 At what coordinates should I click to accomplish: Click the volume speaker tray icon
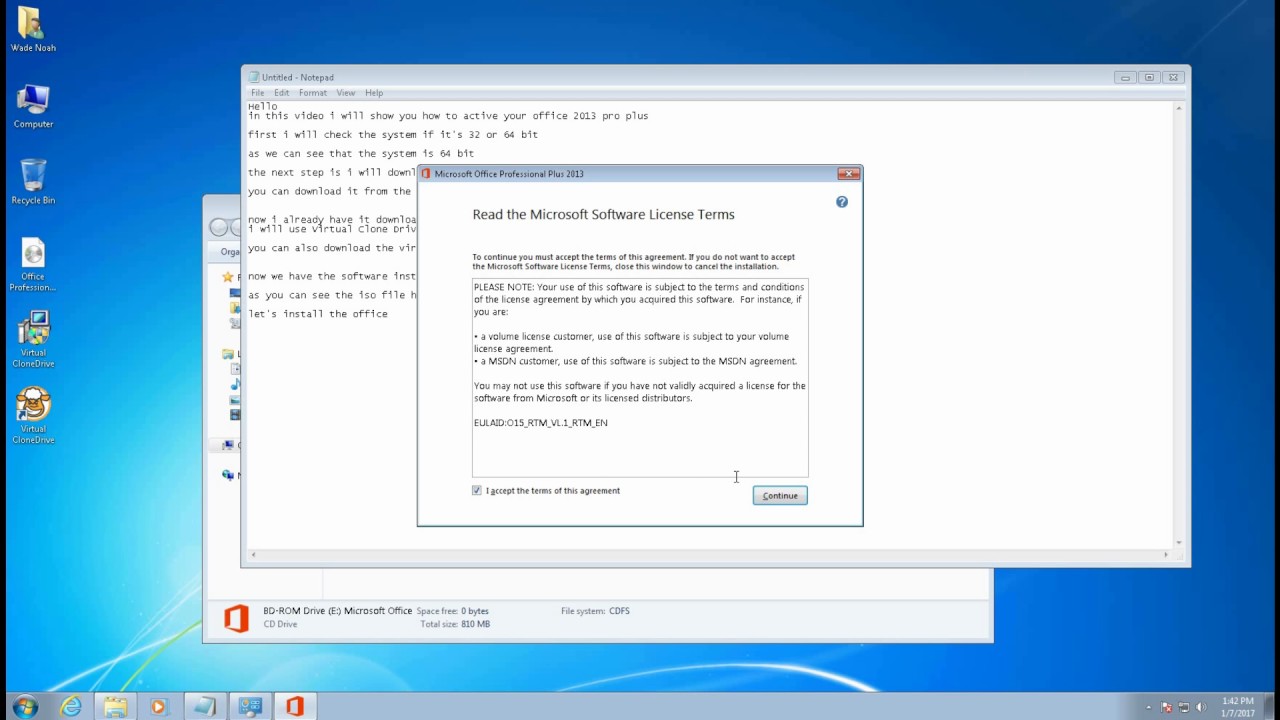pos(1201,707)
